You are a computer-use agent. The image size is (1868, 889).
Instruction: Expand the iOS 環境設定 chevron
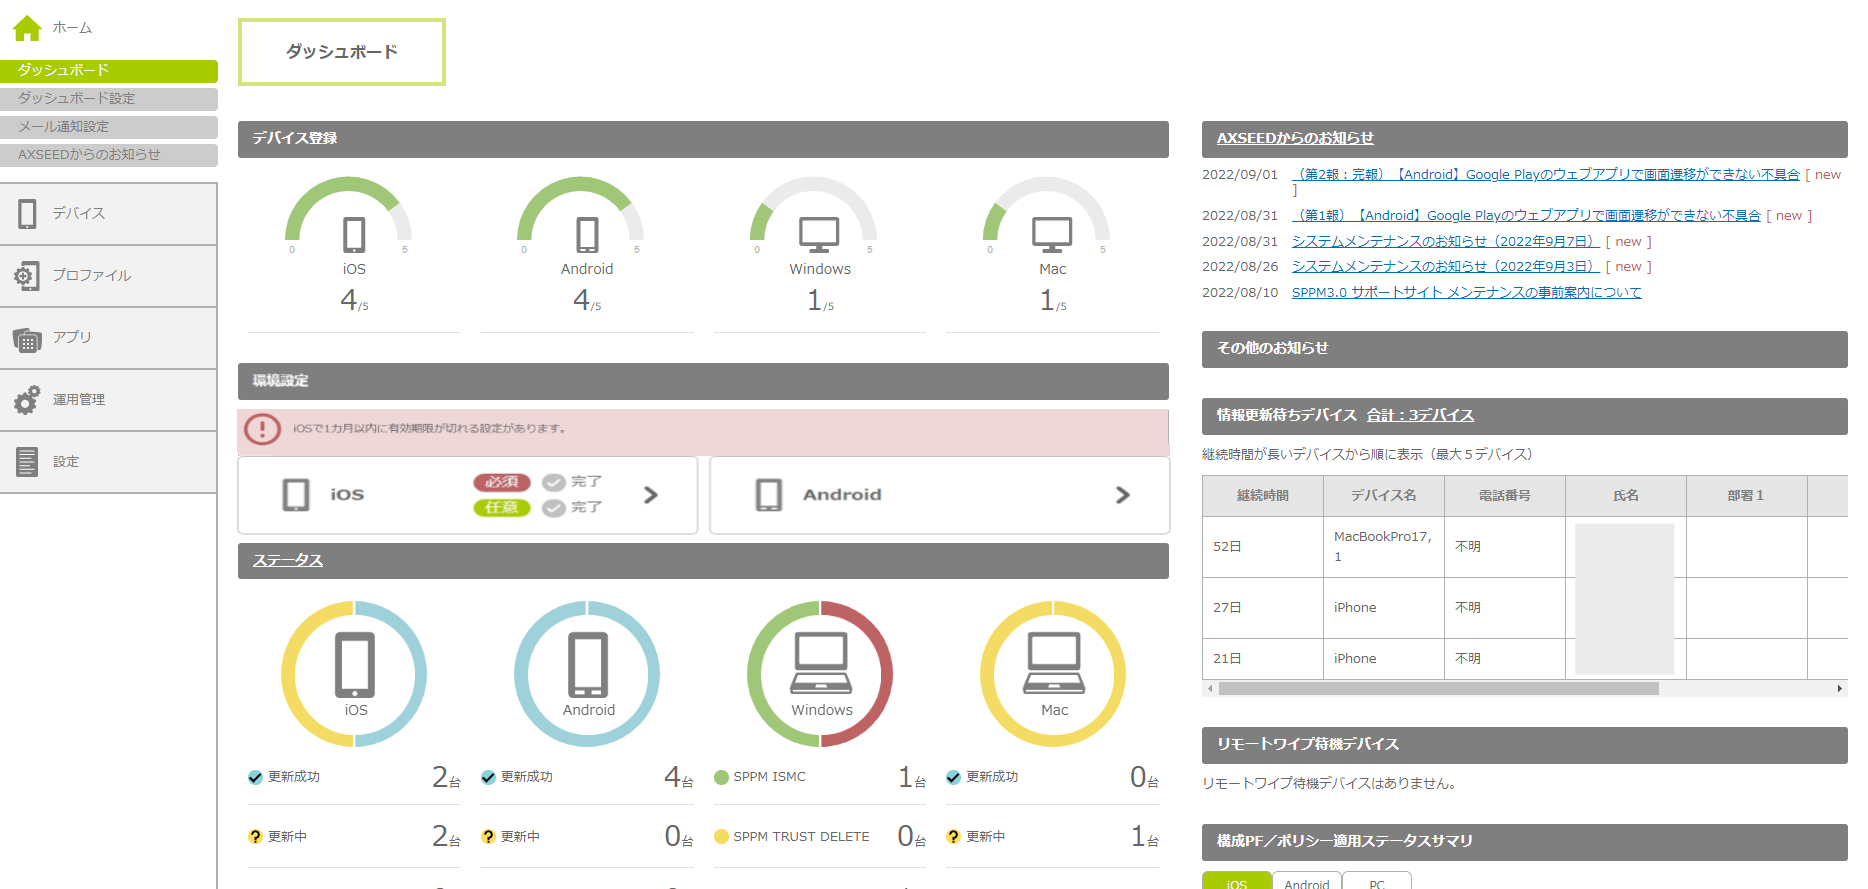tap(651, 495)
